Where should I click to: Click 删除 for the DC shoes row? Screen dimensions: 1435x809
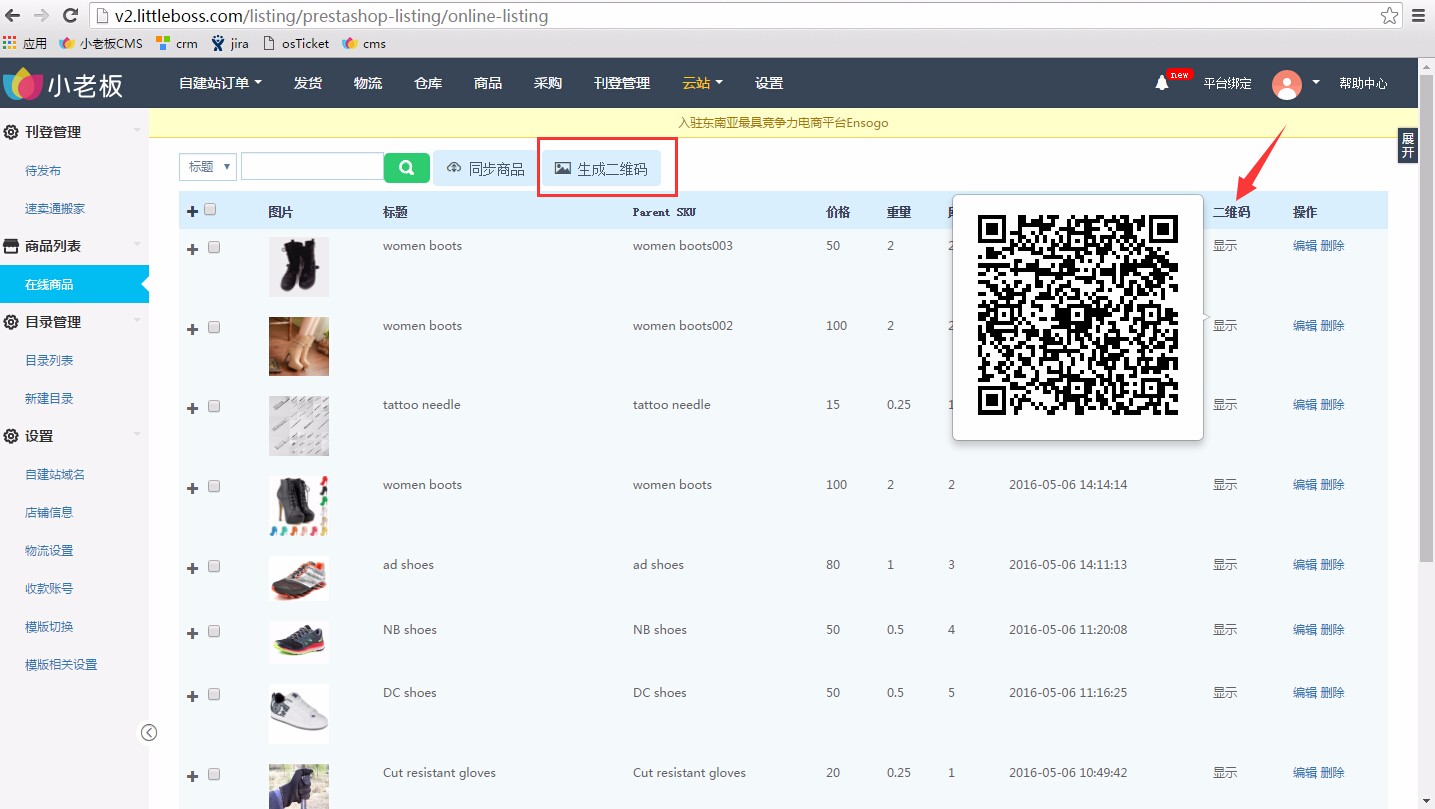pos(1332,693)
